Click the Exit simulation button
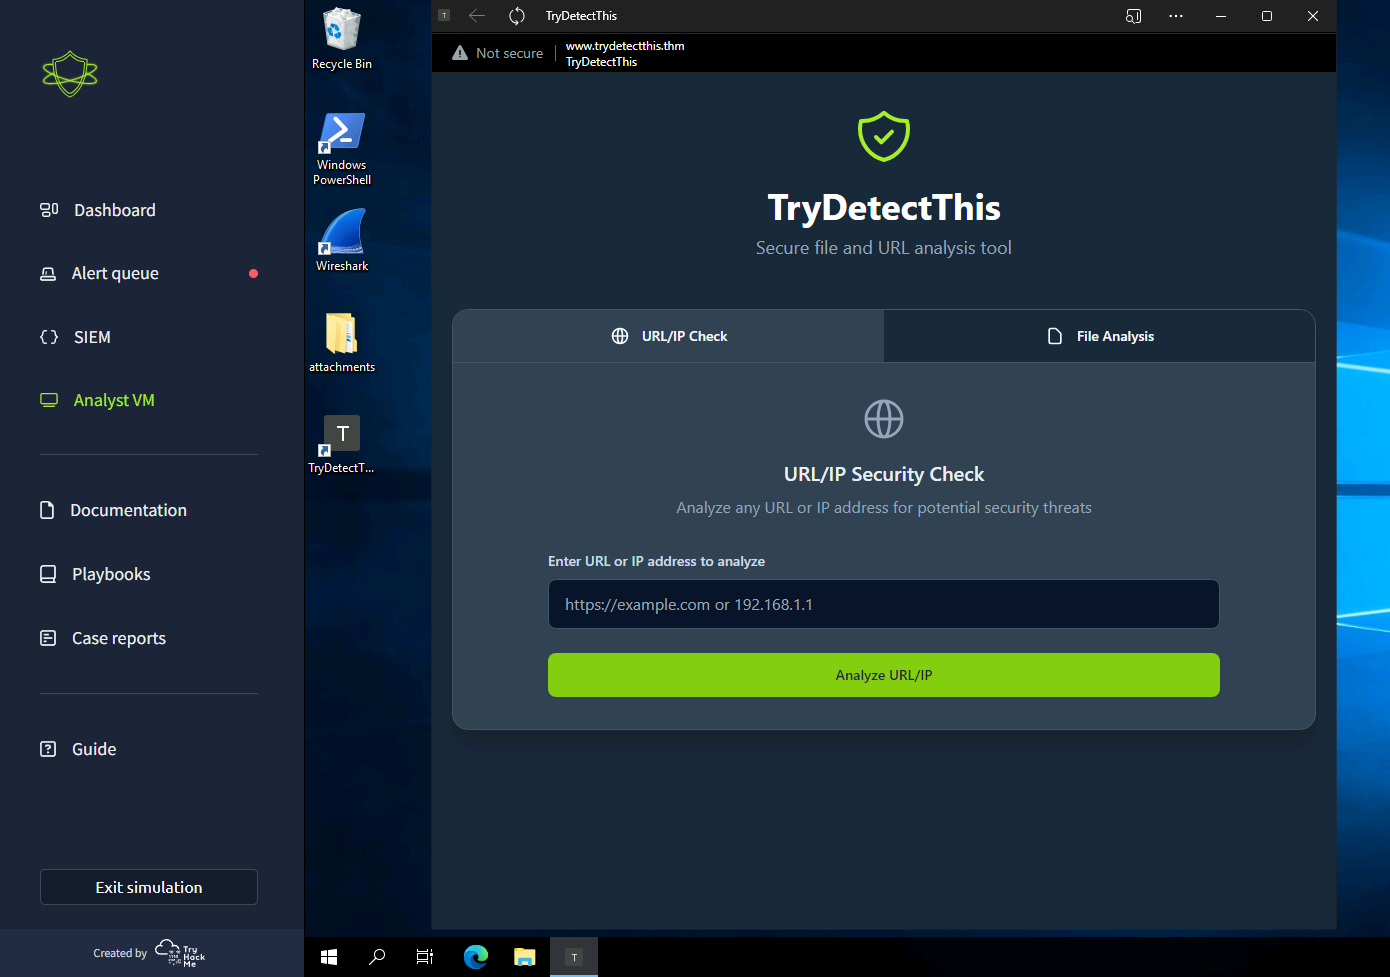 coord(149,887)
